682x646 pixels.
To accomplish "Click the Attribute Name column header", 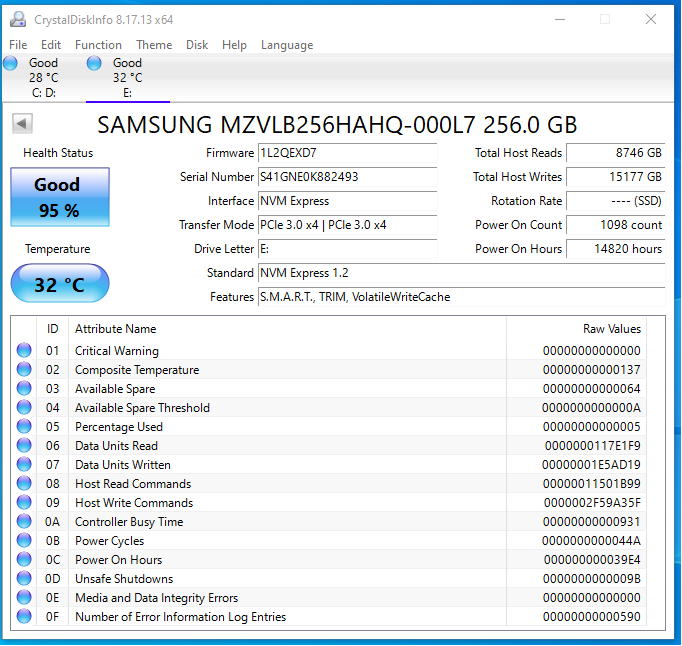I will [x=116, y=329].
